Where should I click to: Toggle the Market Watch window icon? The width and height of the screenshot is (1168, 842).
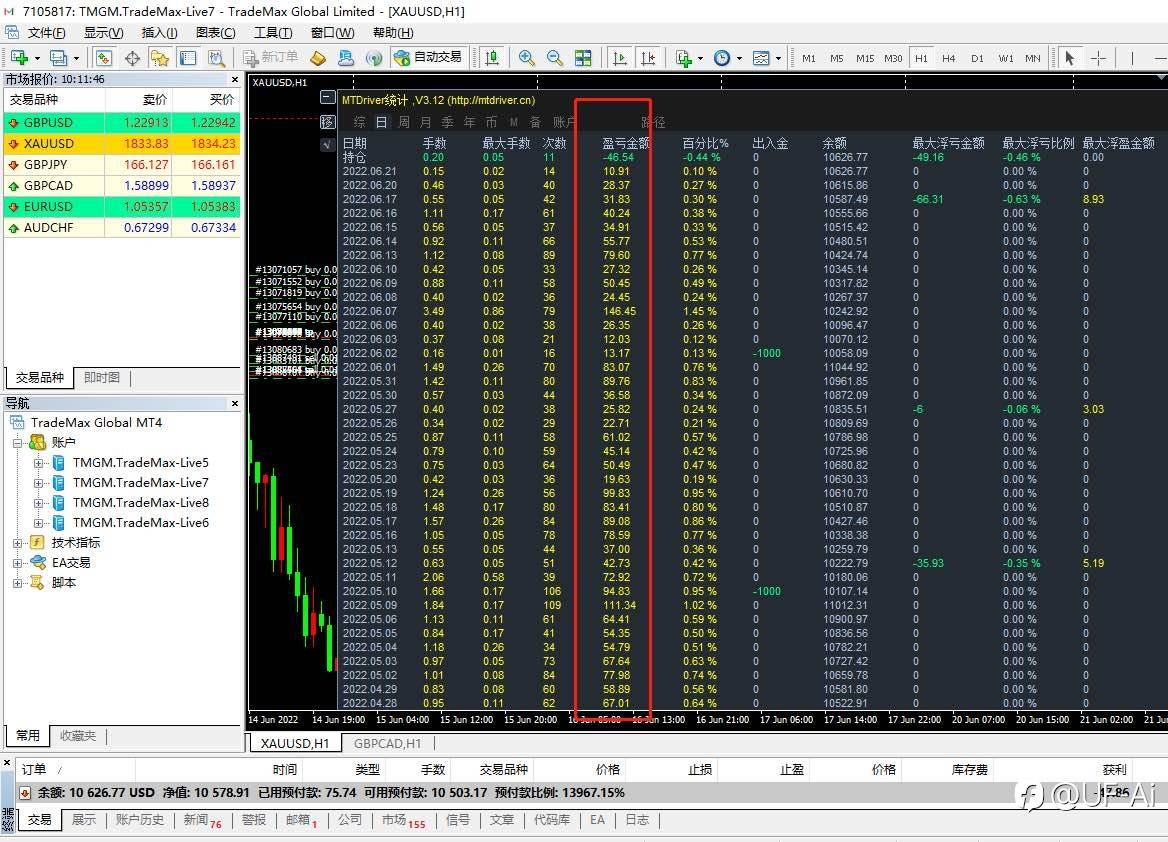tap(104, 57)
